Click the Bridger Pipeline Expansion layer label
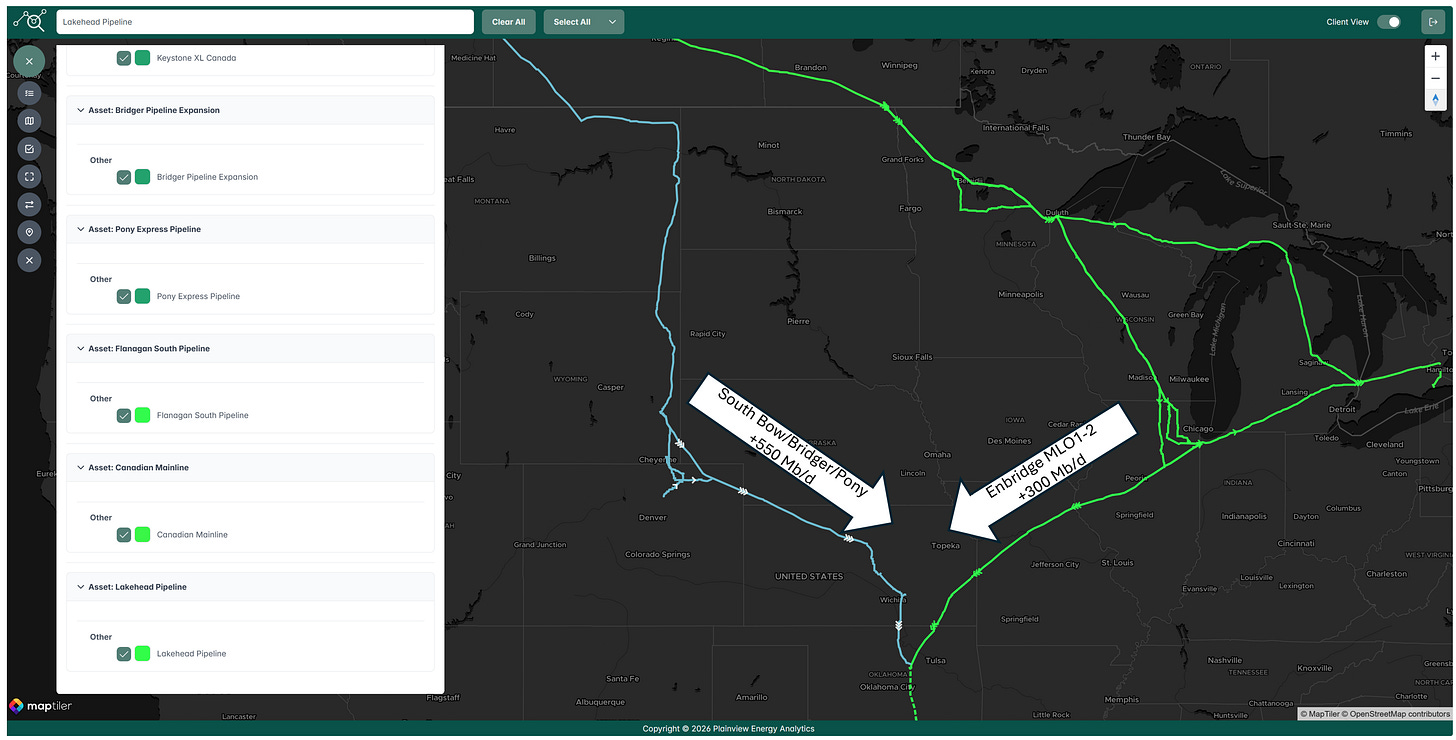 click(207, 177)
